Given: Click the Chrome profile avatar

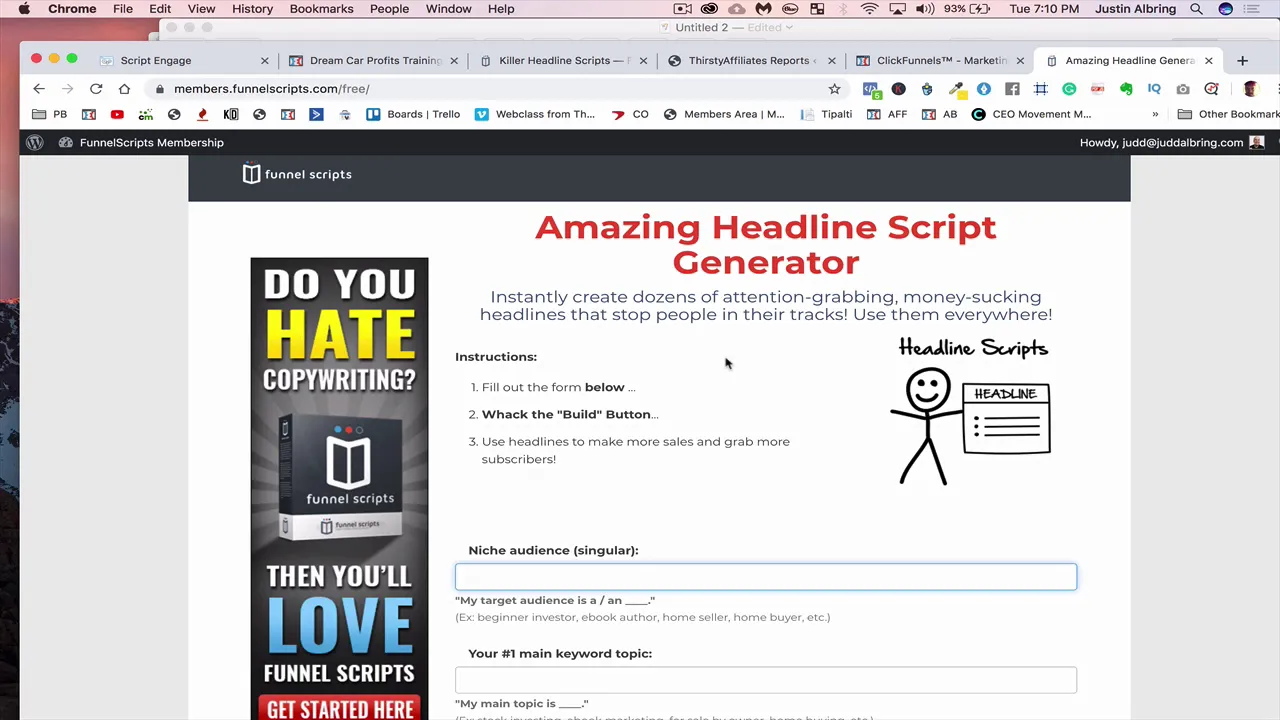Looking at the screenshot, I should [x=1250, y=89].
